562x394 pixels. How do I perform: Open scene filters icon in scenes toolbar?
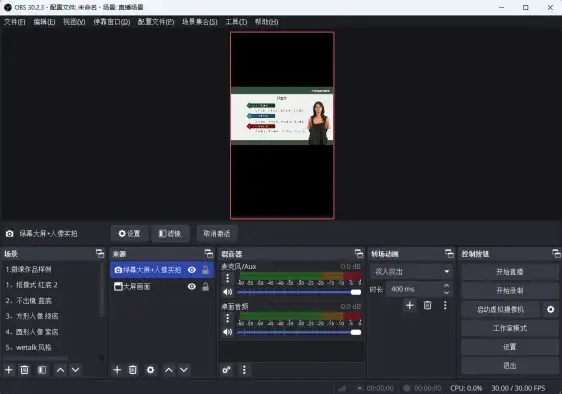[x=42, y=370]
